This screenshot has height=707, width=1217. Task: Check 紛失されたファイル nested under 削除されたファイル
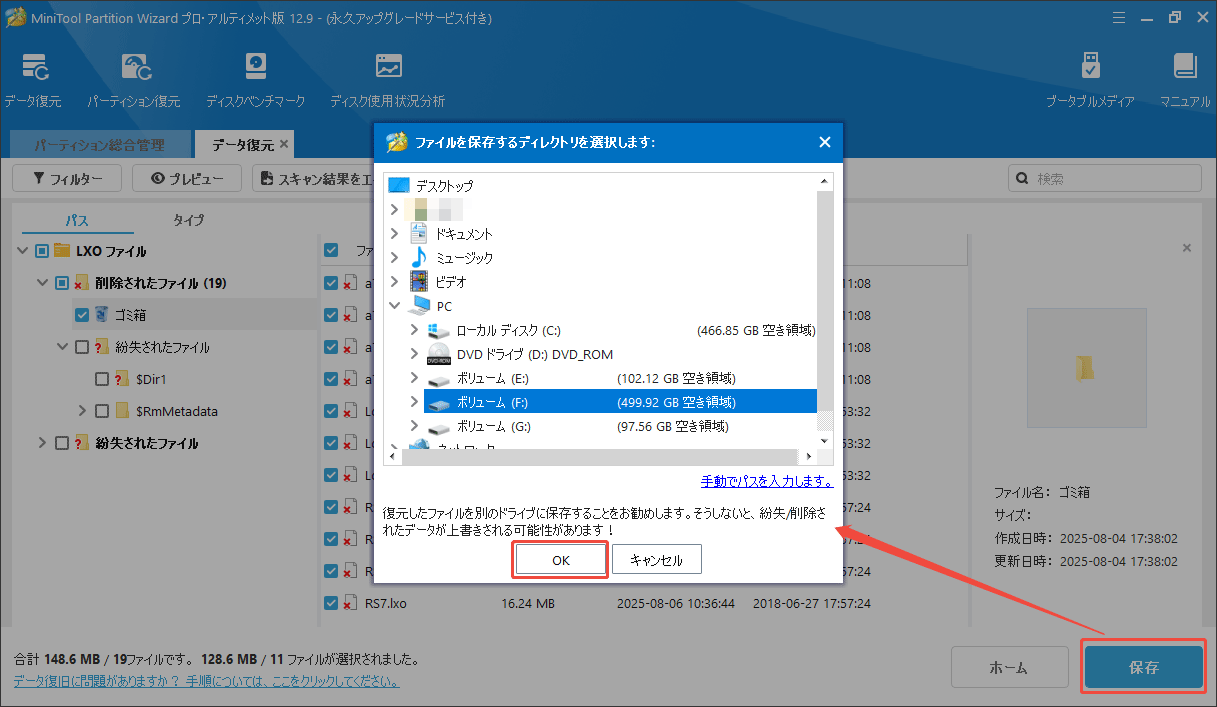coord(82,347)
